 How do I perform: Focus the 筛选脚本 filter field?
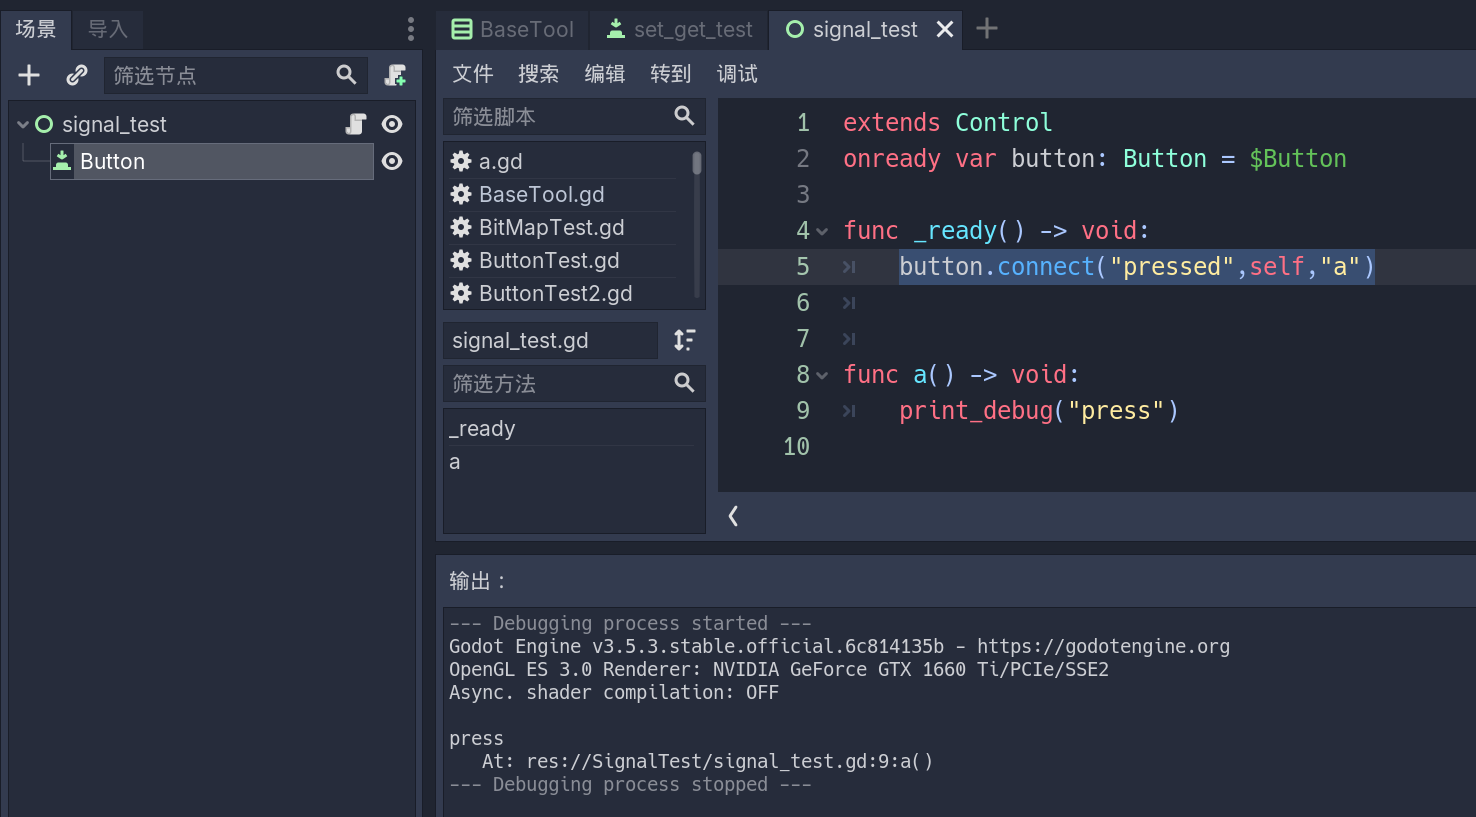tap(574, 116)
